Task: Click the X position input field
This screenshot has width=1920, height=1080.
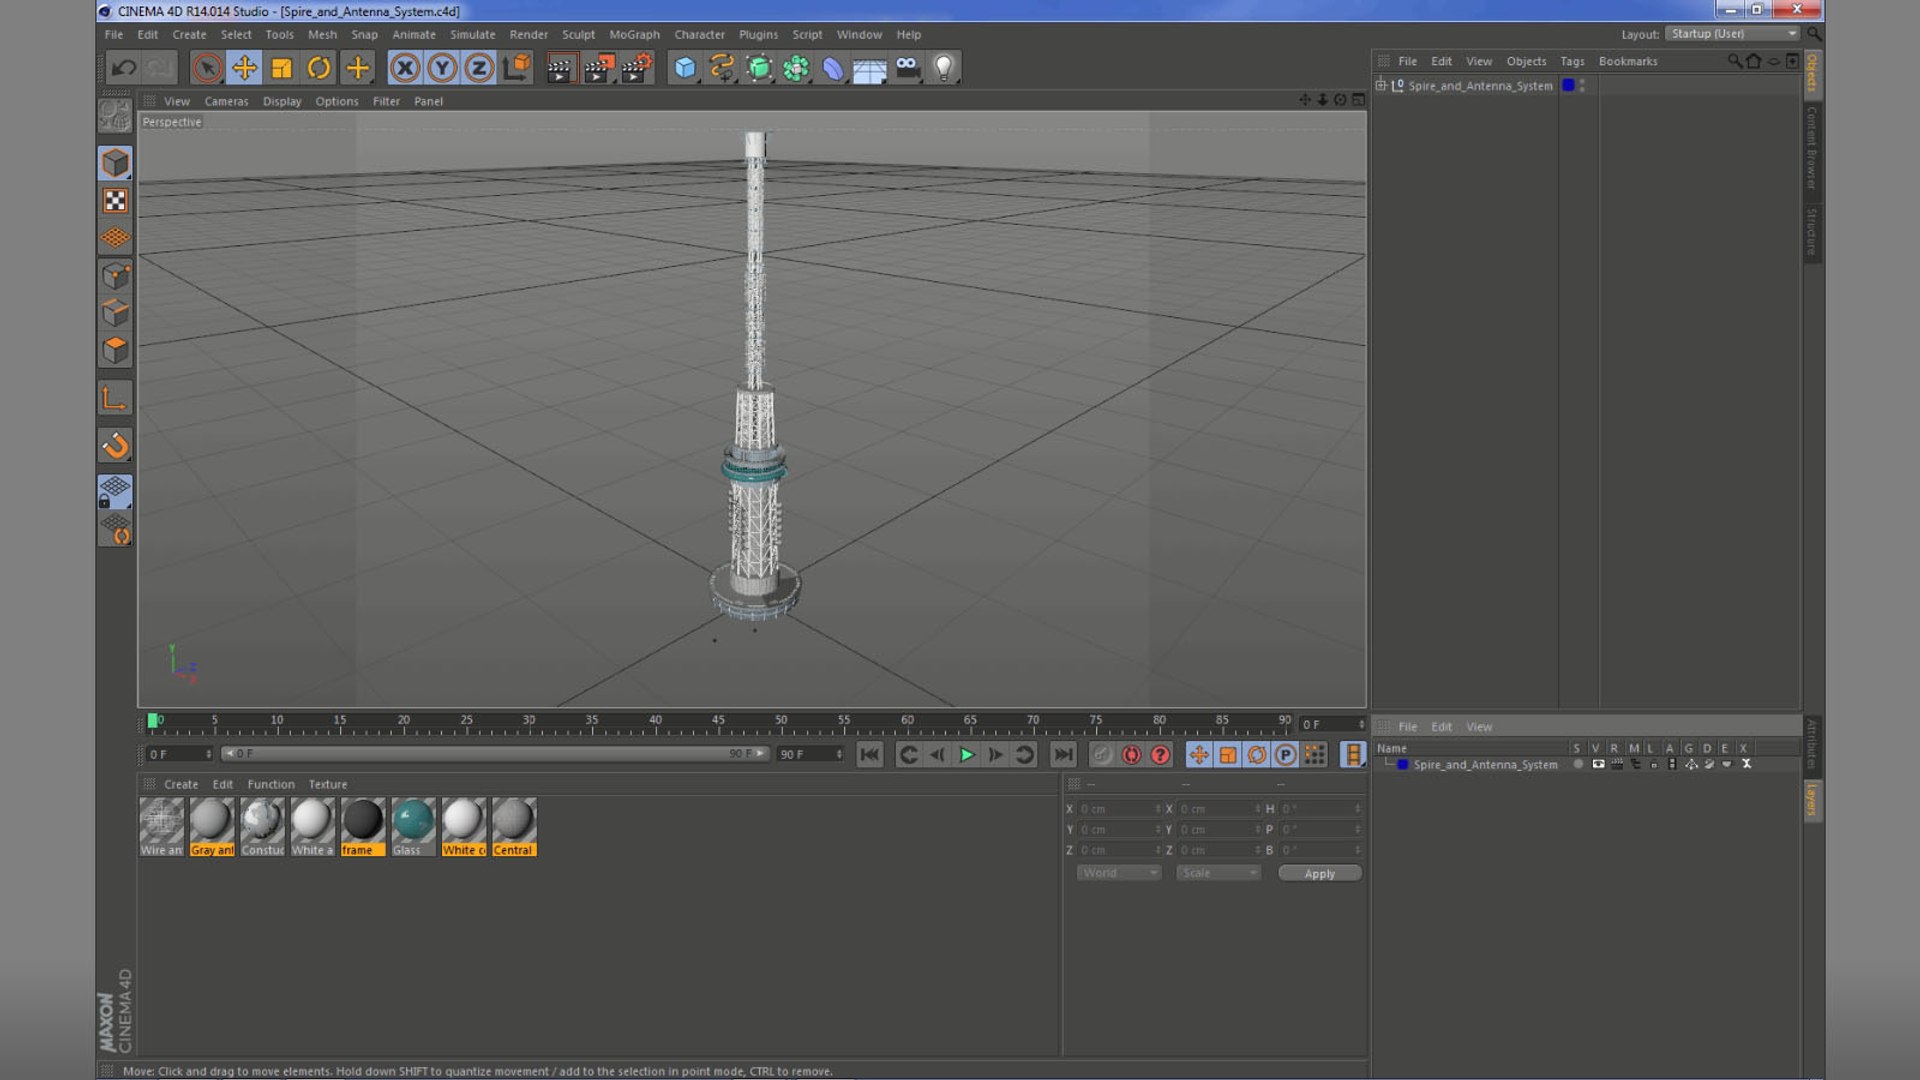Action: pyautogui.click(x=1118, y=809)
